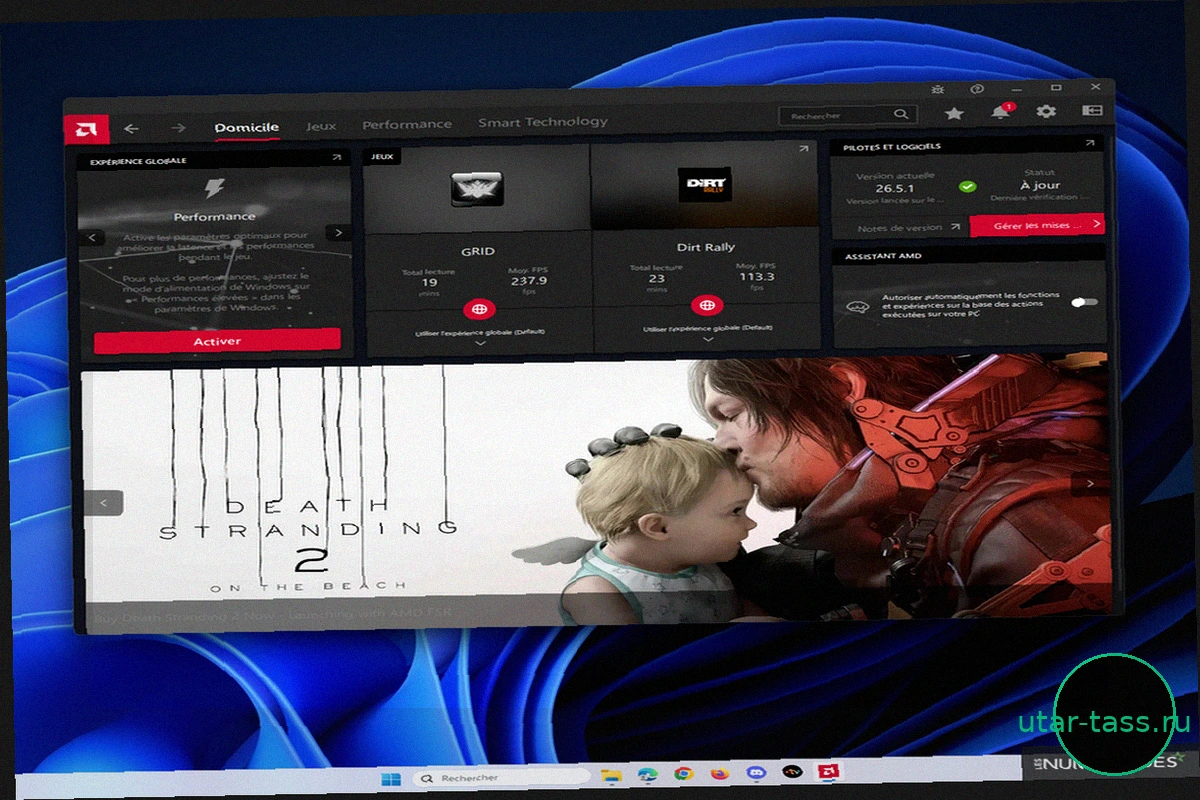Viewport: 1200px width, 800px height.
Task: Click the green driver status checkmark
Action: (x=967, y=187)
